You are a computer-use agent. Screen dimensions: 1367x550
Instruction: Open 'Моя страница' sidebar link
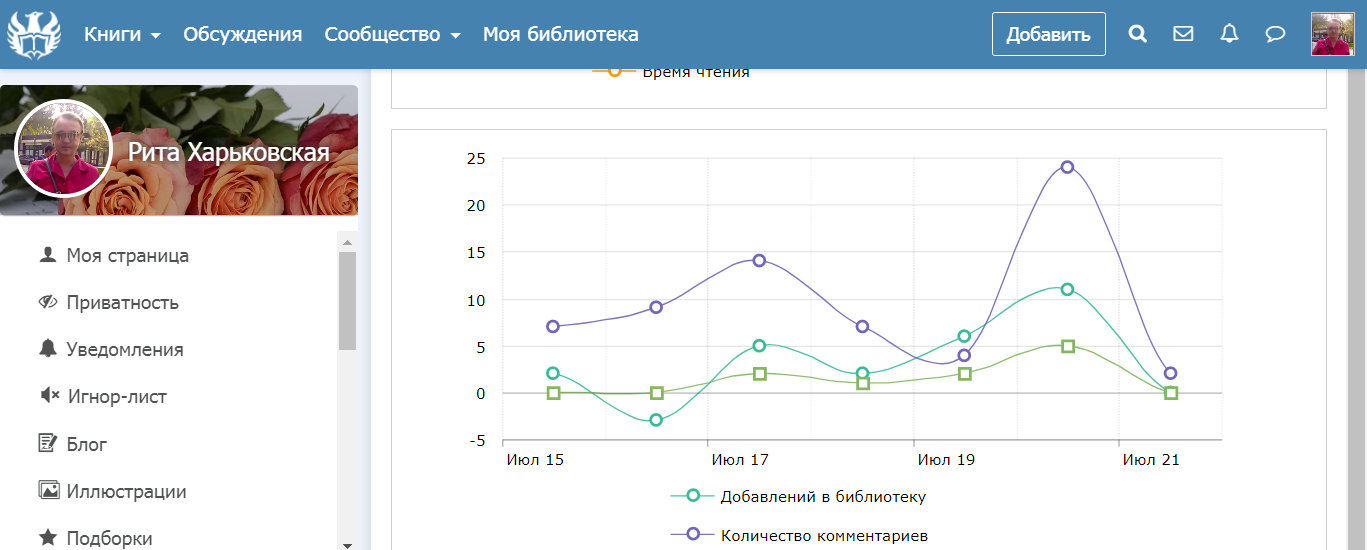point(127,255)
